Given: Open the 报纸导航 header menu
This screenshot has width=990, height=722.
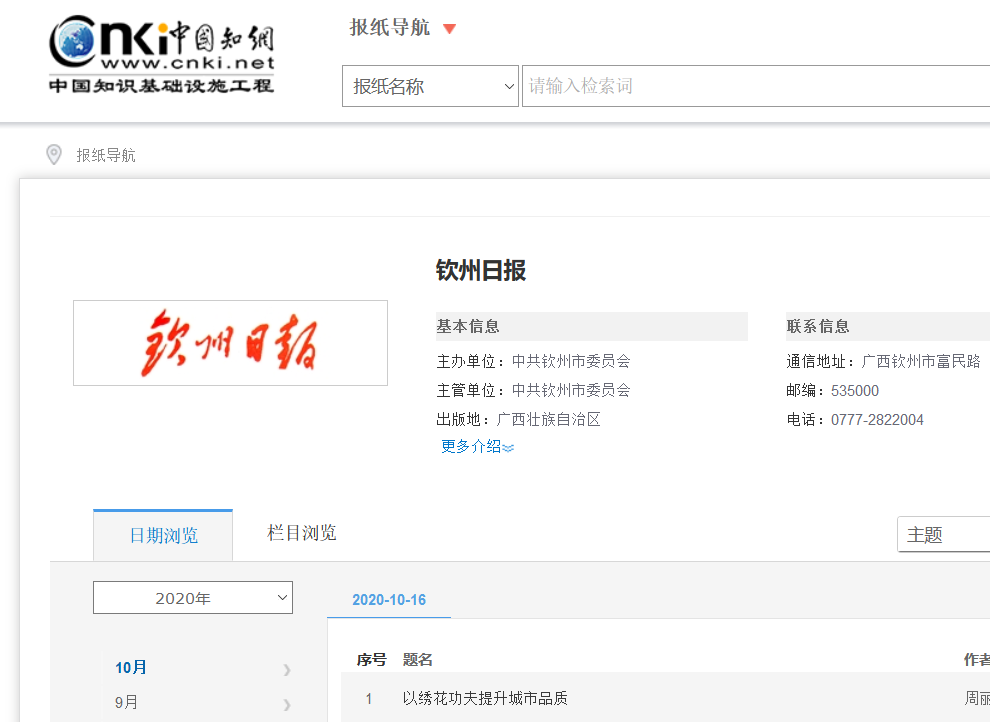Looking at the screenshot, I should [x=390, y=28].
